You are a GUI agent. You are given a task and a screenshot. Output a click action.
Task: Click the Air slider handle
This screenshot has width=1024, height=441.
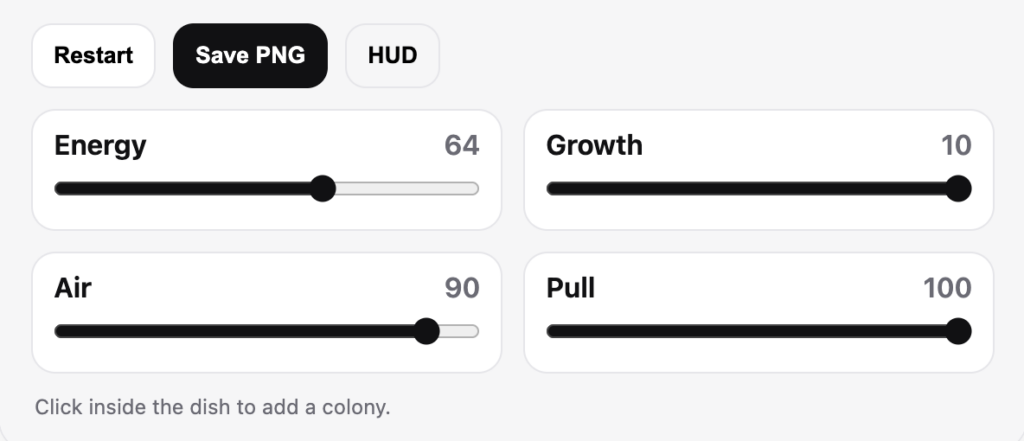tap(426, 331)
